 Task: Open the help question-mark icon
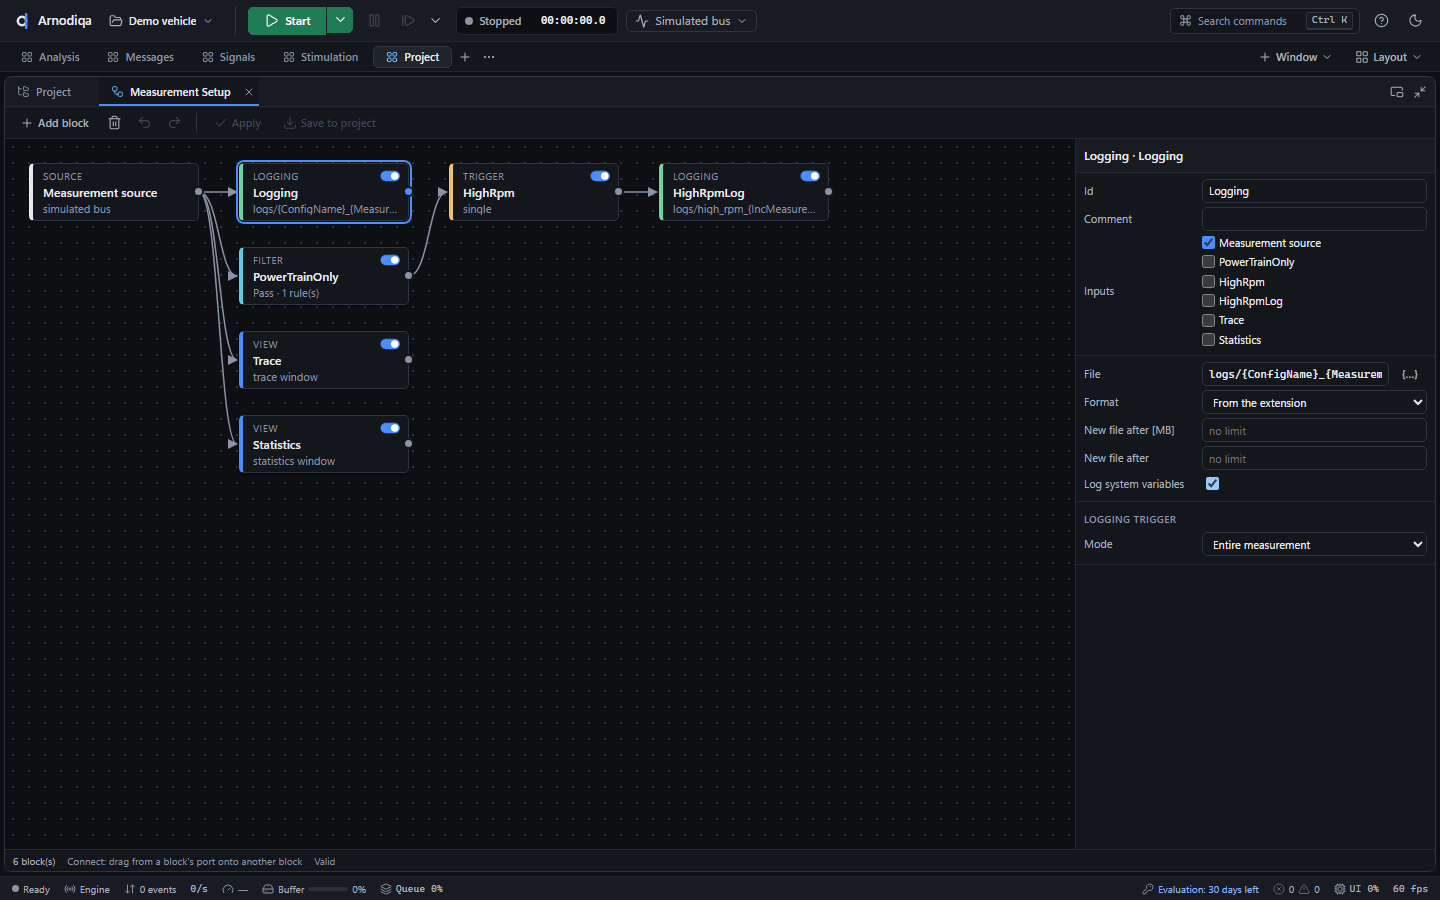(x=1381, y=21)
